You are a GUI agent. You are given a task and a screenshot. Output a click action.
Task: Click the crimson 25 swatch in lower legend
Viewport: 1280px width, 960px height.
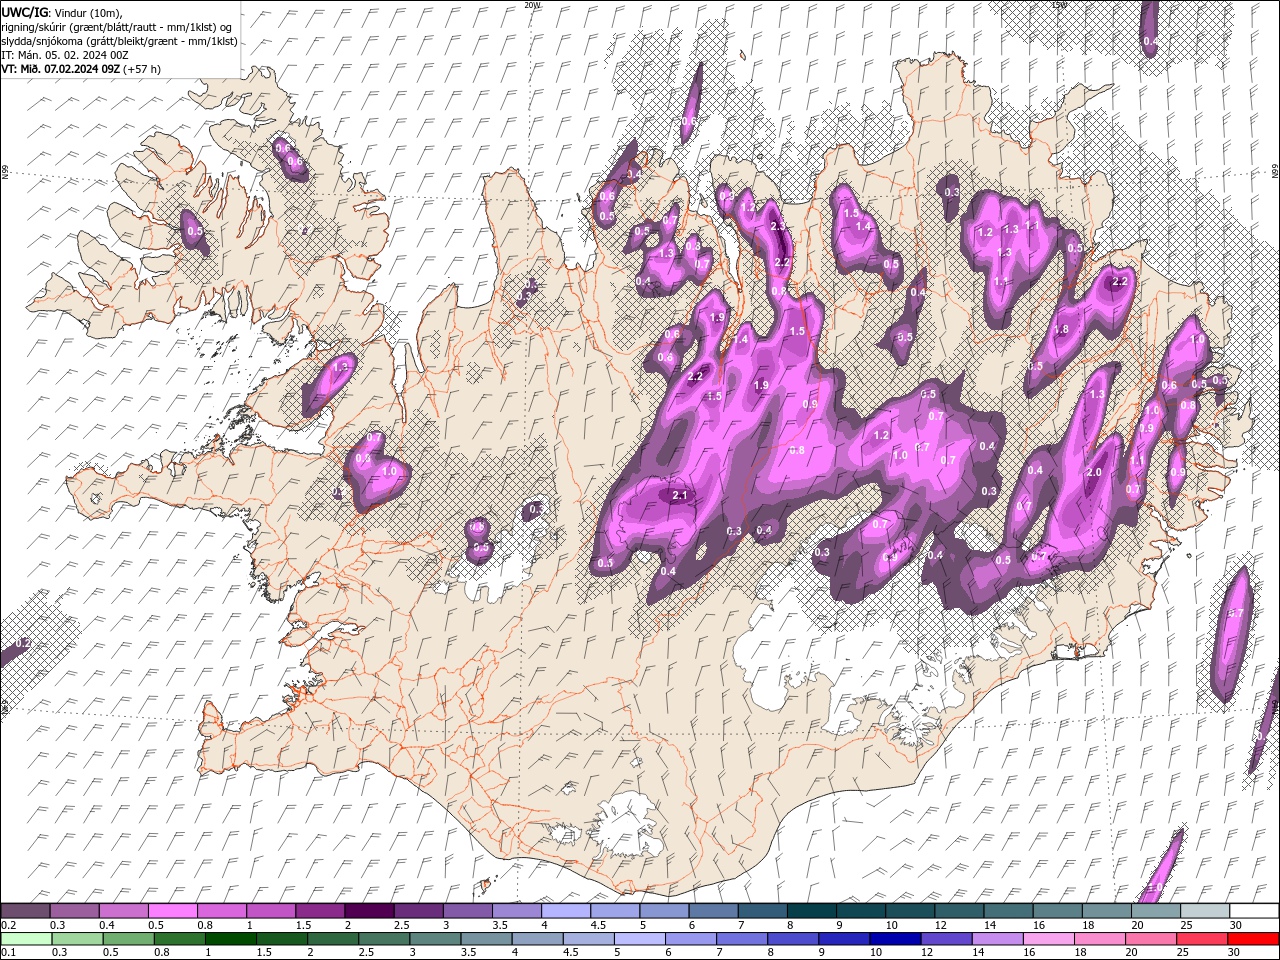1202,938
